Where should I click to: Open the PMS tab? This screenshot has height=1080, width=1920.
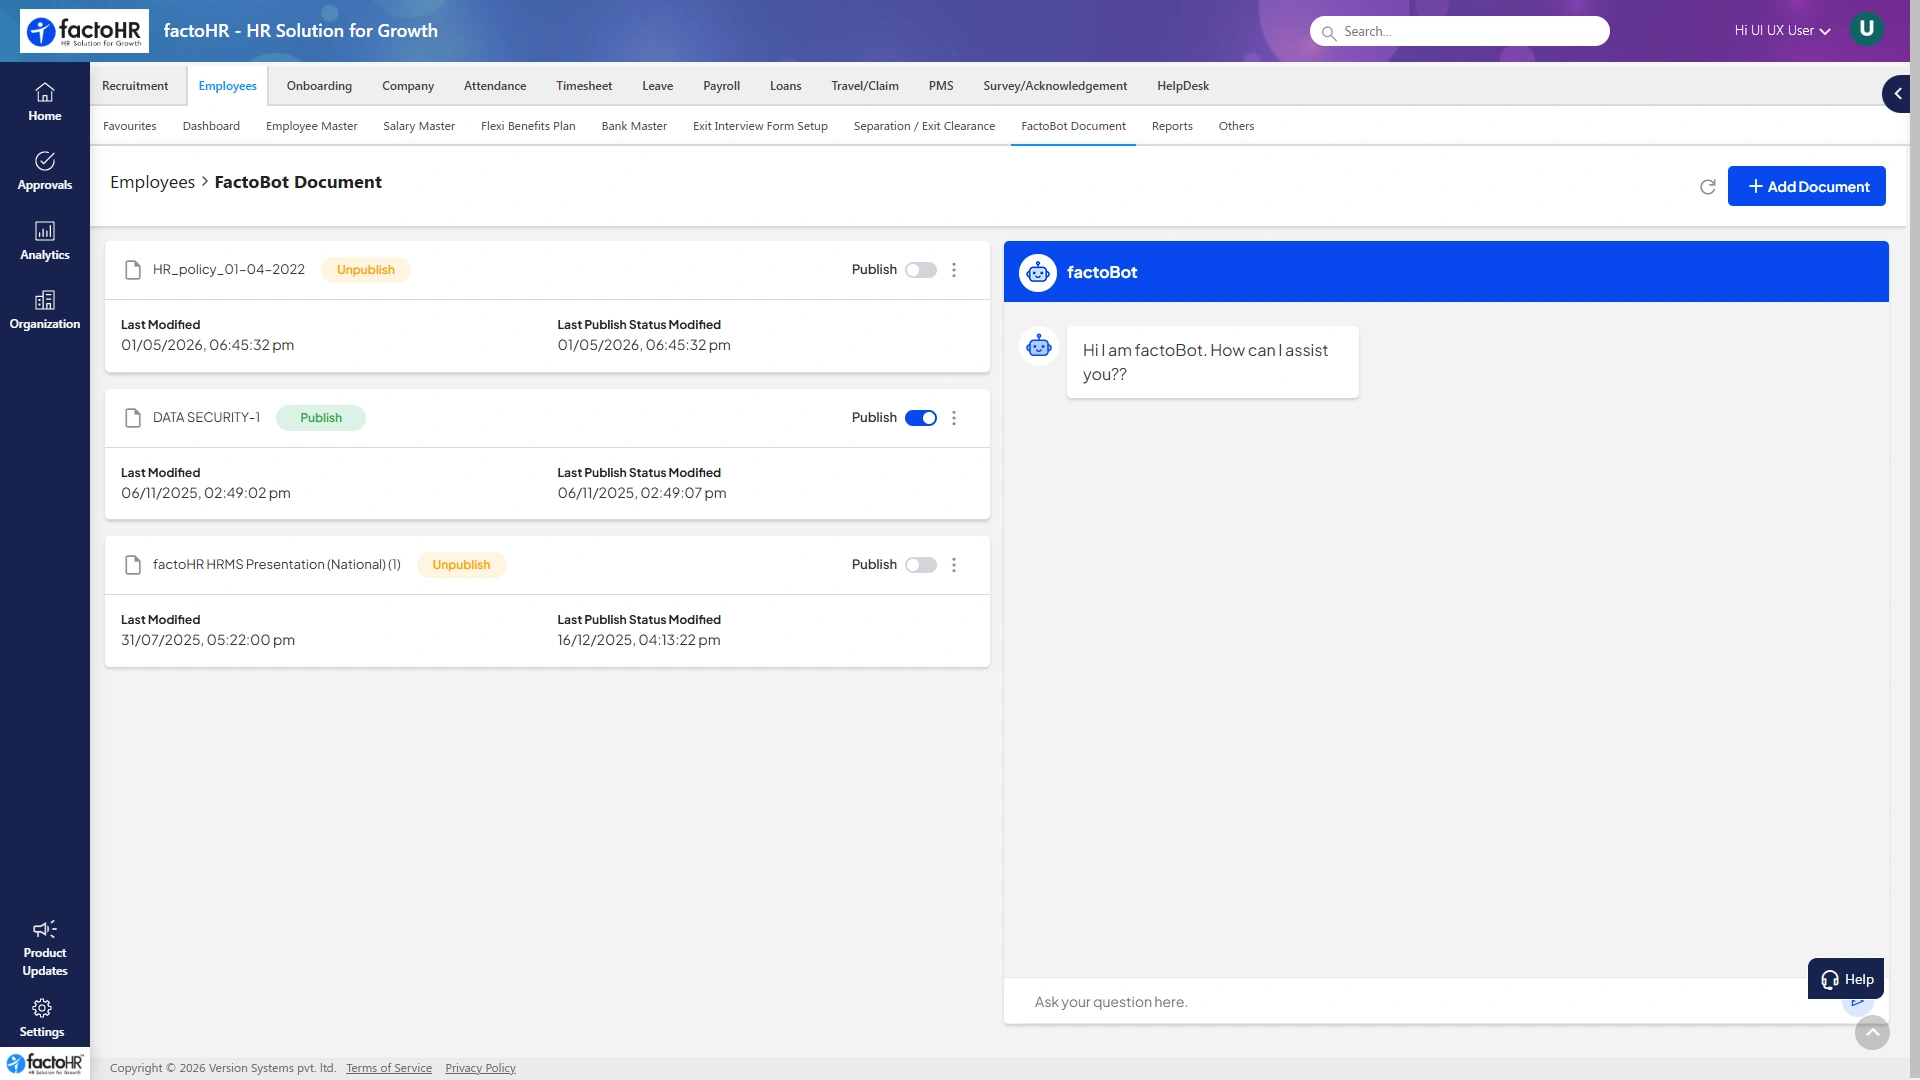(941, 86)
